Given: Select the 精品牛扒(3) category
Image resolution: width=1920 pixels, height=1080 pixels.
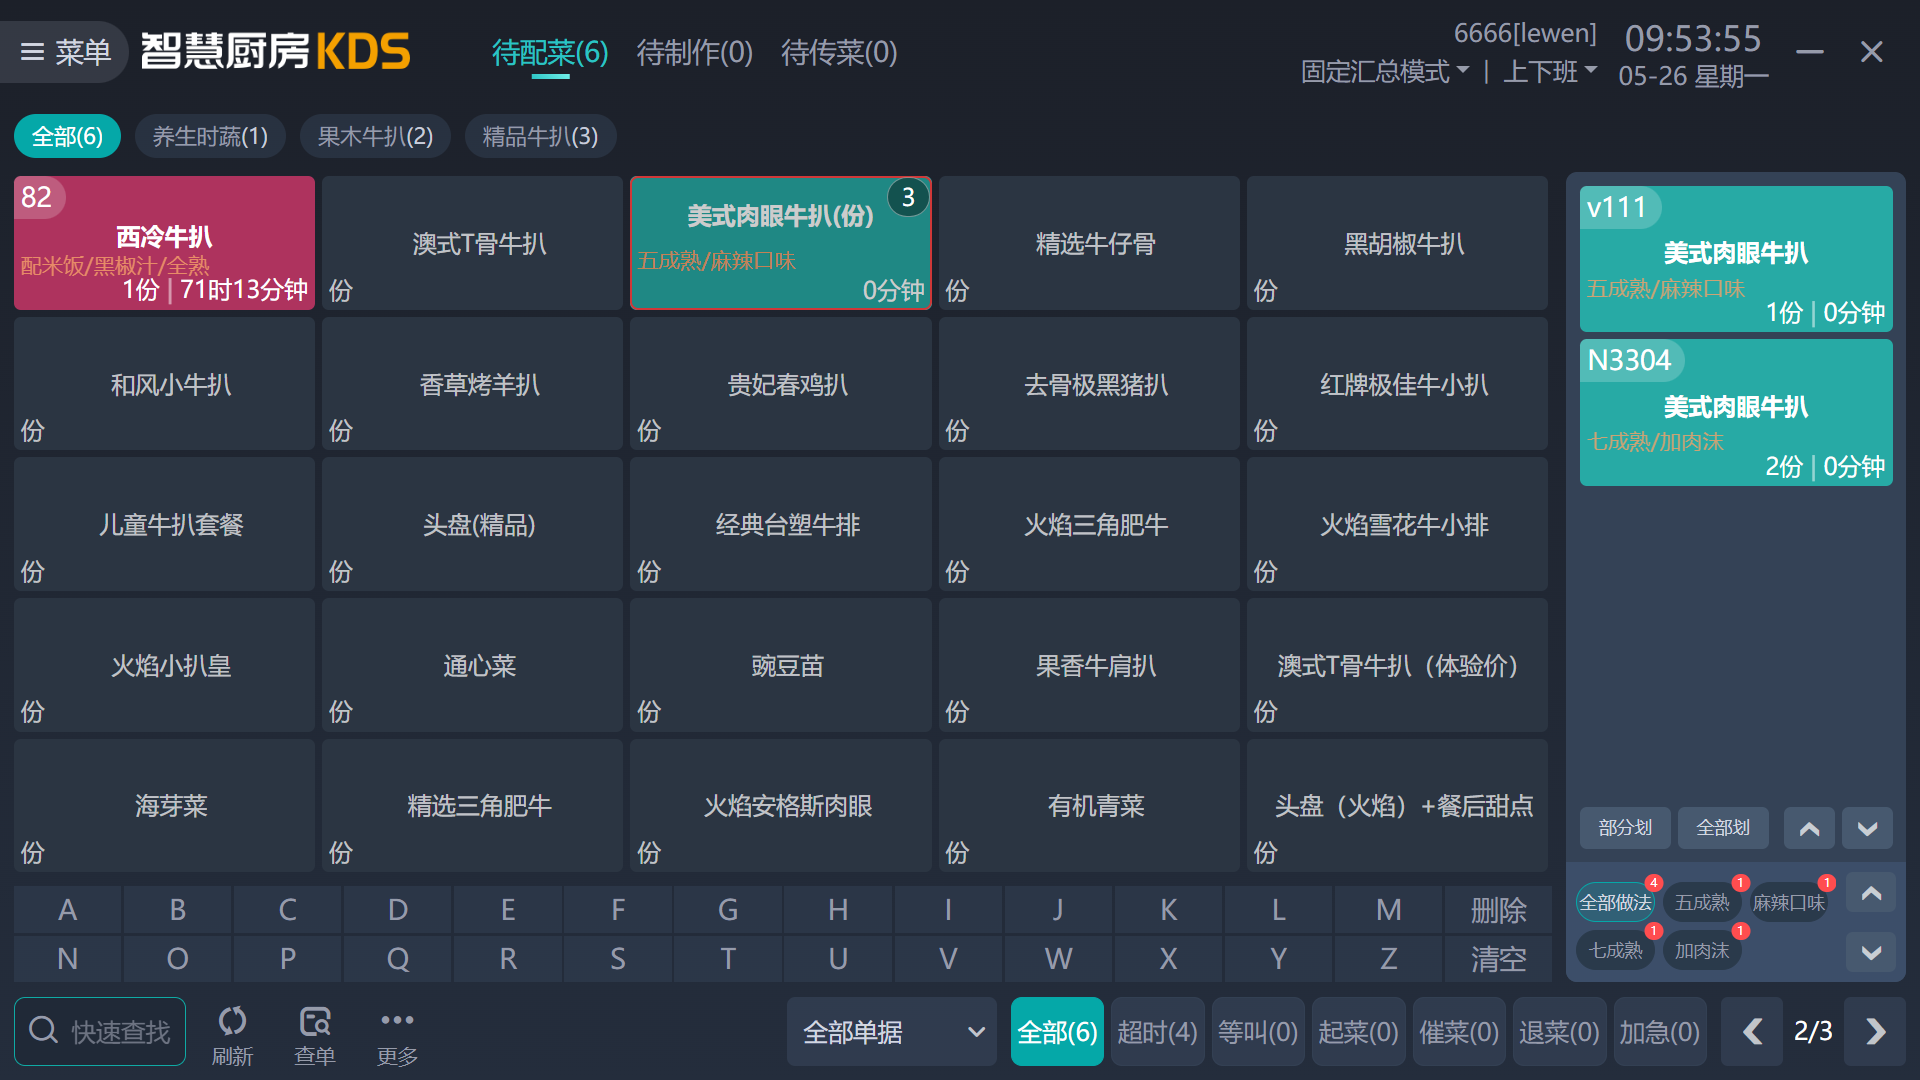Looking at the screenshot, I should [x=540, y=136].
